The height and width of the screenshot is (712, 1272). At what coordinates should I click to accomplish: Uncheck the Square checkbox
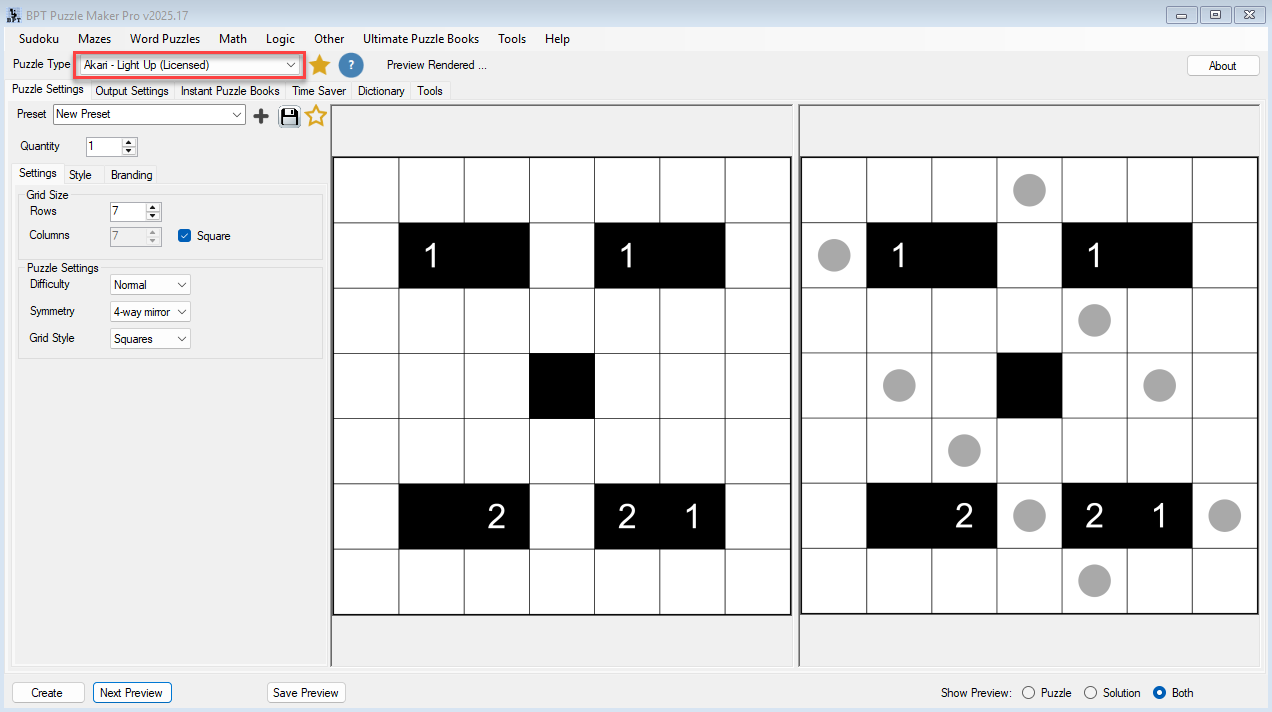(184, 236)
